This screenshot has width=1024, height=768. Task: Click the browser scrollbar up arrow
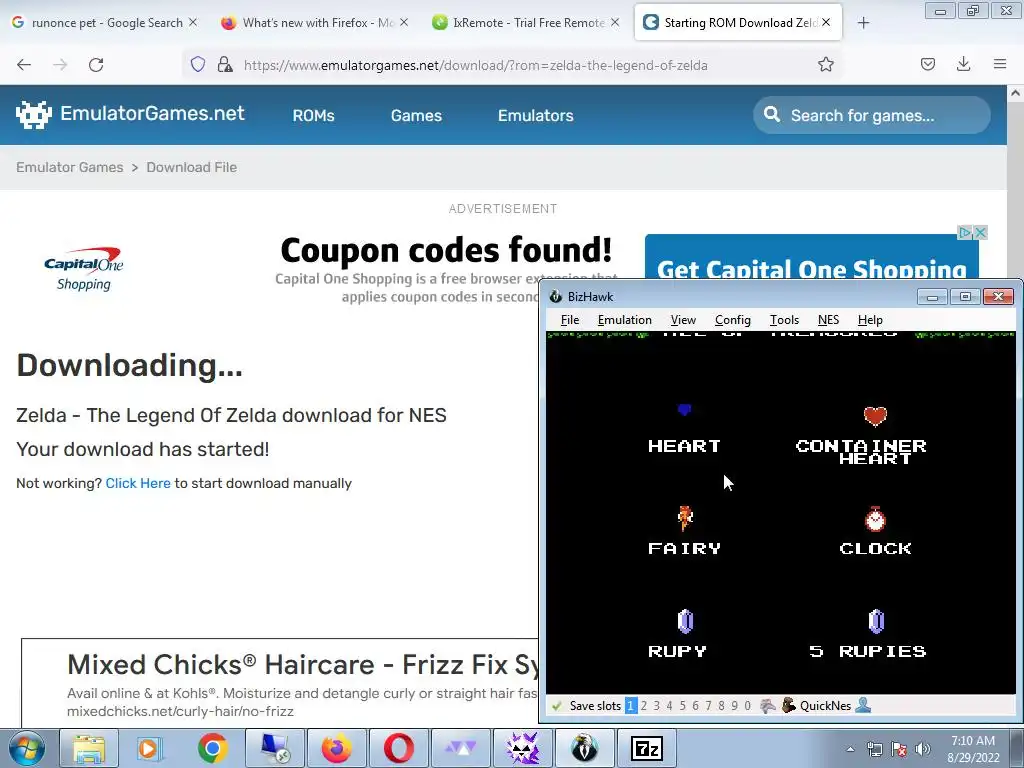point(1016,93)
